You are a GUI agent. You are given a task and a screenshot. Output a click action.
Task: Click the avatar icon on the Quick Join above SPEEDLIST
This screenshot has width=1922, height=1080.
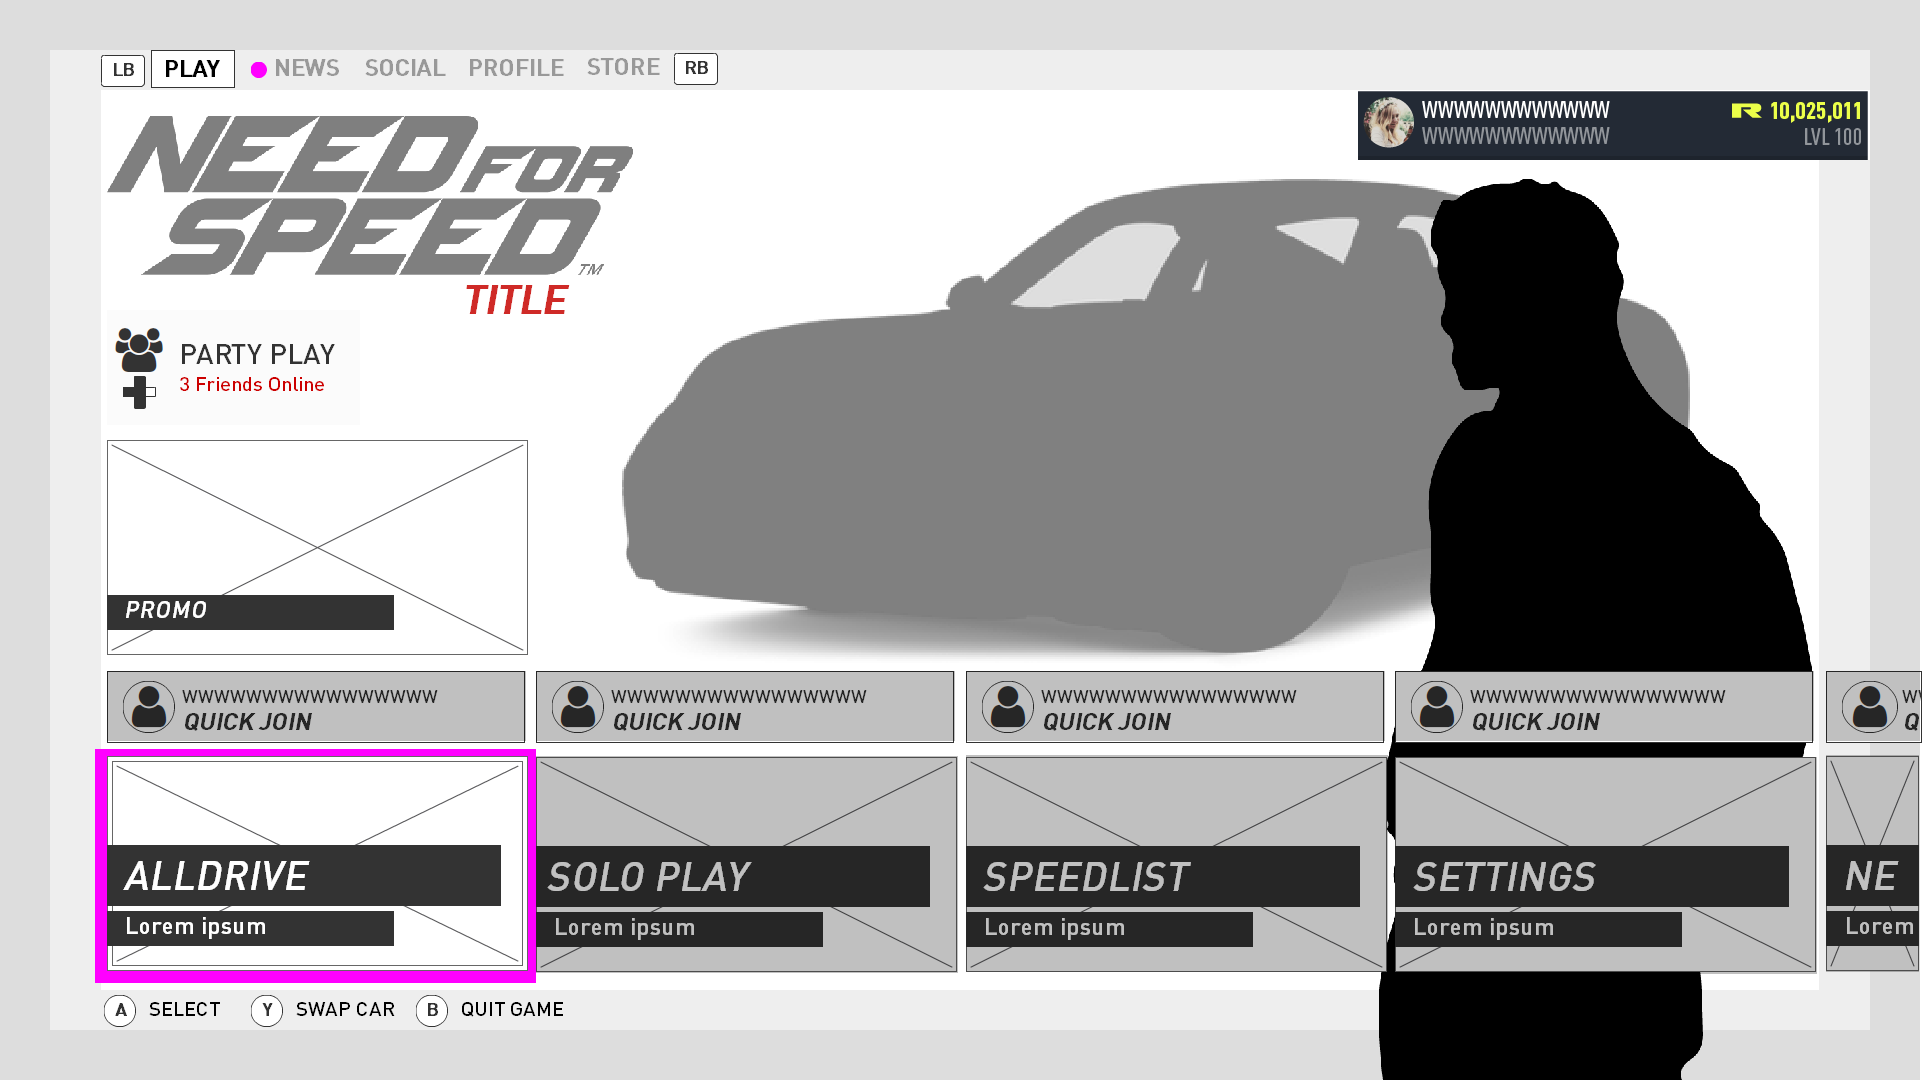[x=1007, y=707]
